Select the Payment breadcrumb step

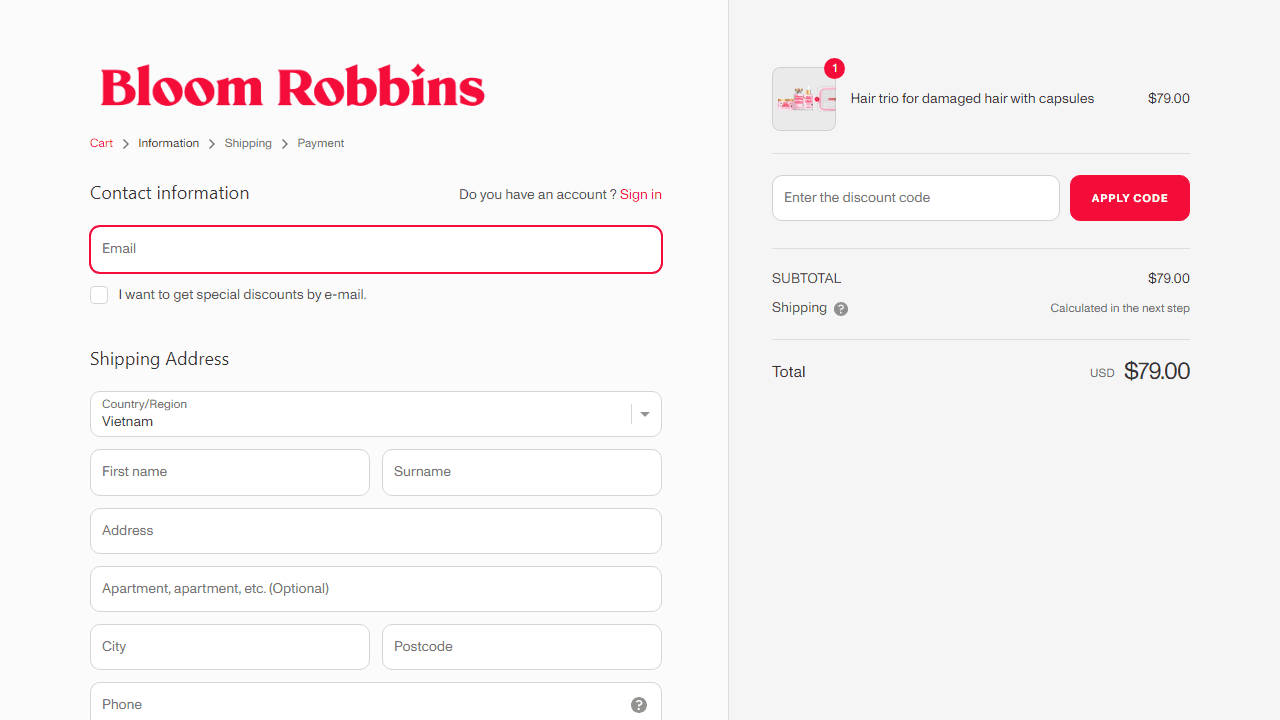(321, 143)
